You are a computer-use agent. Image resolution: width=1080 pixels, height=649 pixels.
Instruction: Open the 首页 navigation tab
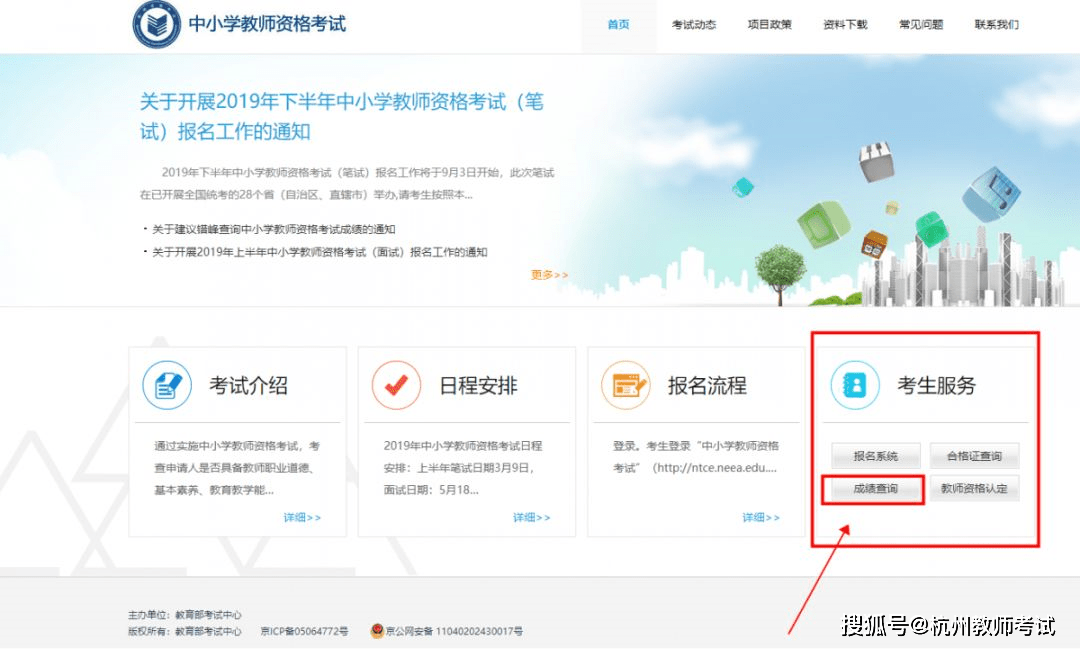(x=619, y=25)
